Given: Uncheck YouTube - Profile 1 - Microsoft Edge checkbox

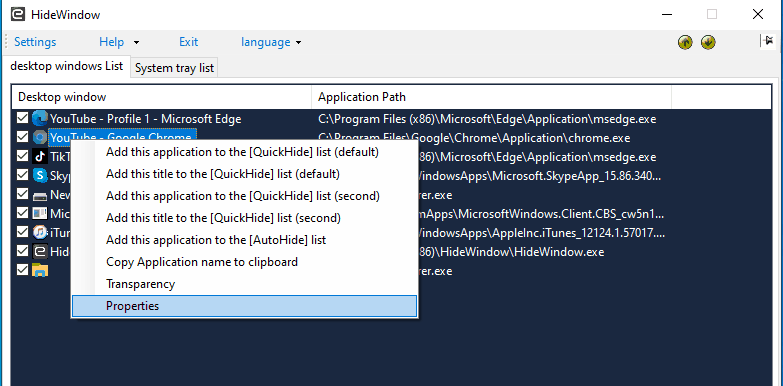Looking at the screenshot, I should [x=22, y=118].
